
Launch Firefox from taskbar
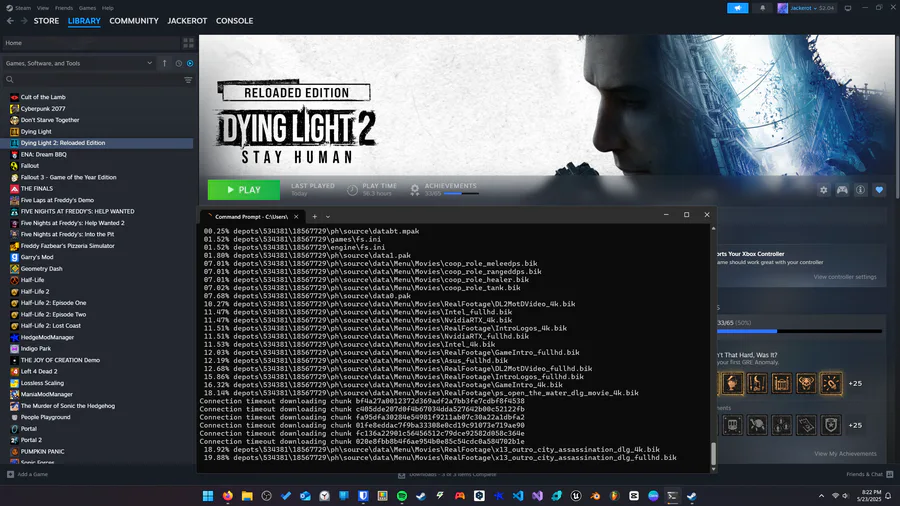point(228,496)
